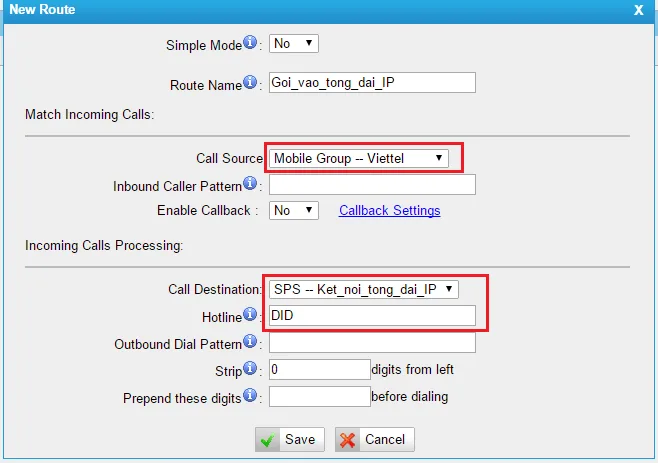Screen dimensions: 658x463
Task: Click into the Inbound Caller Pattern field
Action: pos(372,185)
